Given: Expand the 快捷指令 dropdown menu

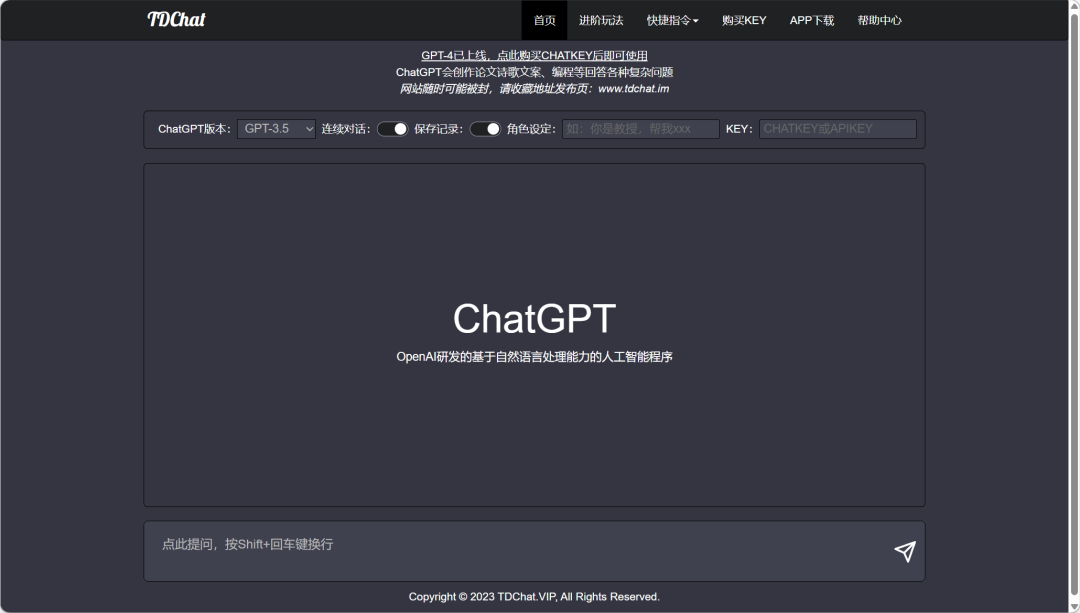Looking at the screenshot, I should click(672, 20).
